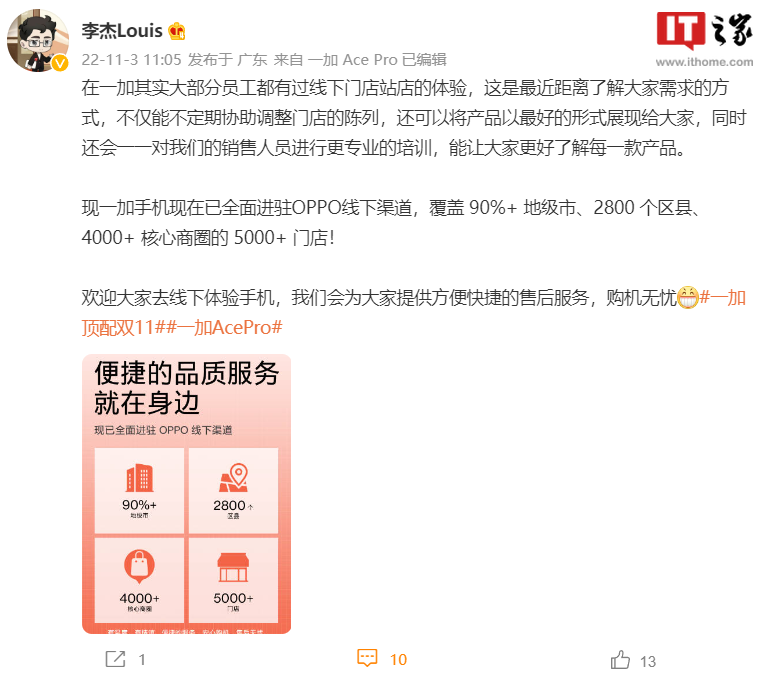Open the comments speech bubble icon
Screen dimensions: 765x679
click(367, 658)
